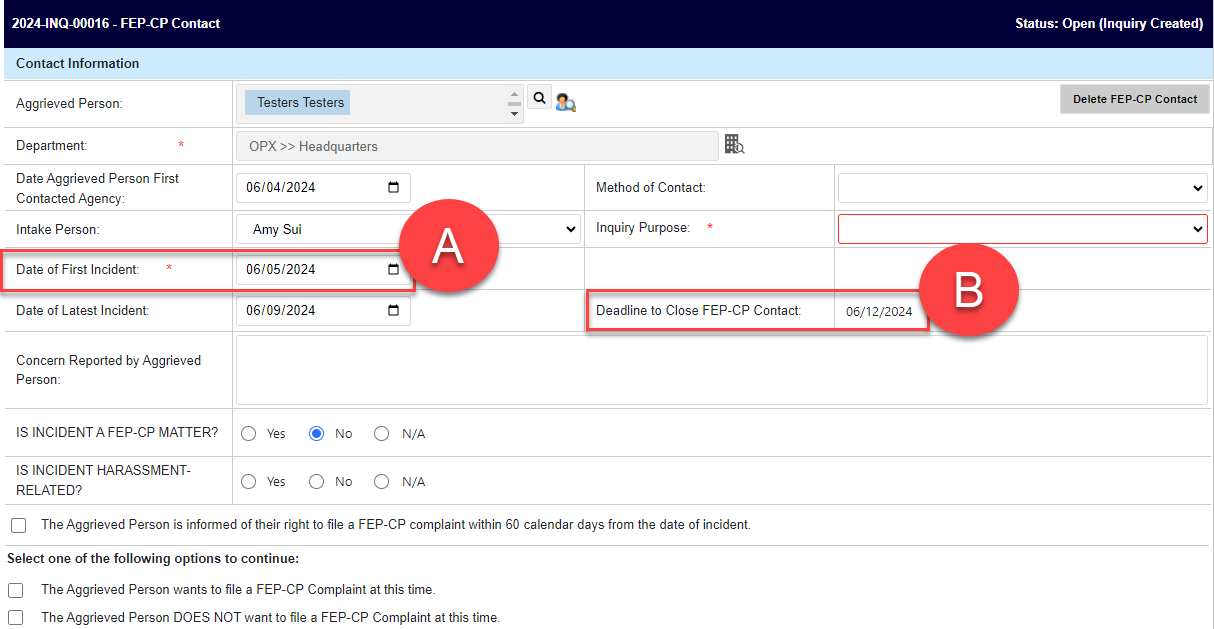Click the first contacted agency date field 06/04/2024

tap(323, 187)
